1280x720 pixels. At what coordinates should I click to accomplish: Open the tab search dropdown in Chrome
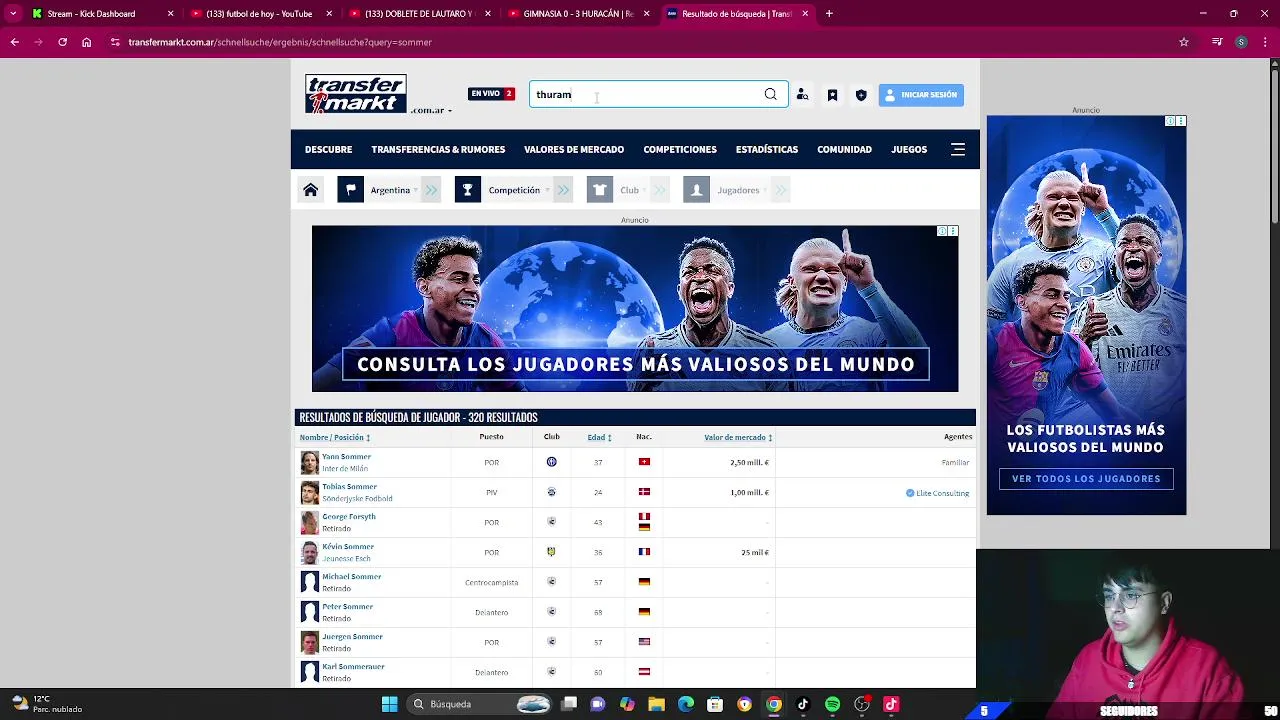[x=13, y=14]
